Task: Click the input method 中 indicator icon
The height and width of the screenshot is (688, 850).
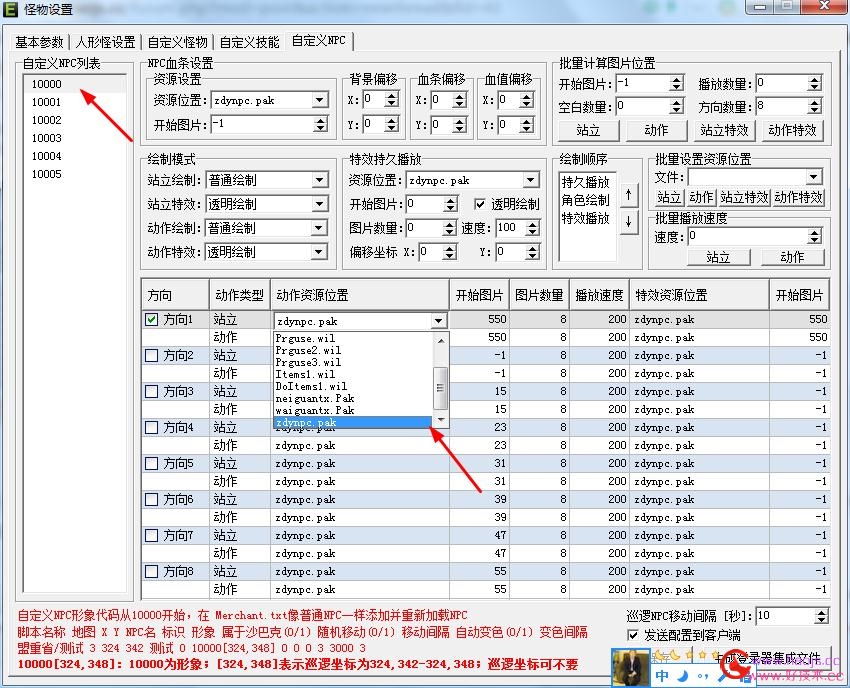Action: tap(662, 676)
